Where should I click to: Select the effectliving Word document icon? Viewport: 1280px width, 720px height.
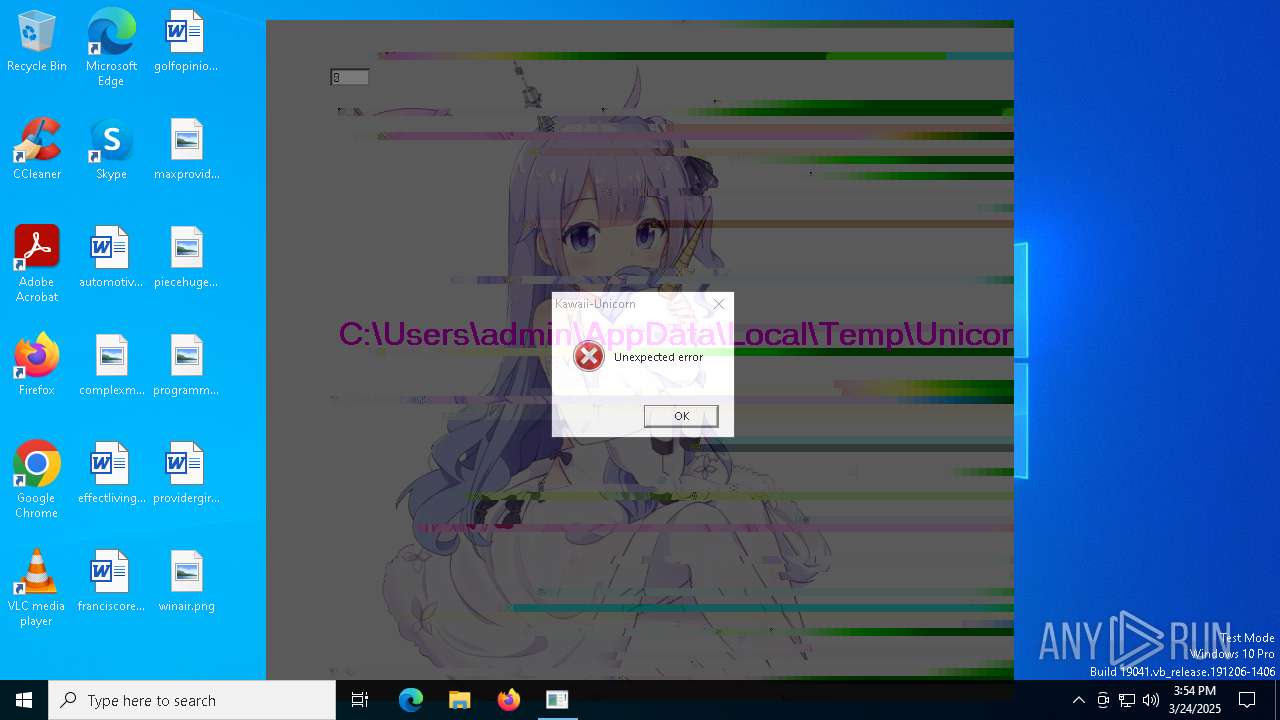[111, 474]
